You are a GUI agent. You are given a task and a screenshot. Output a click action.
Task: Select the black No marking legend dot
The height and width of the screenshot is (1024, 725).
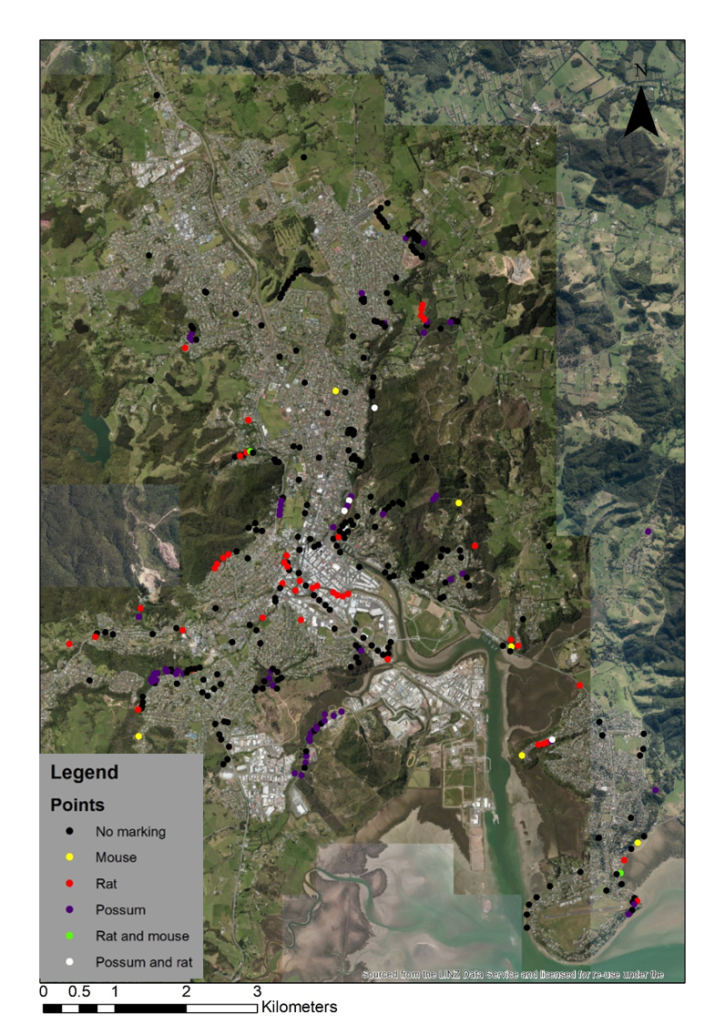tap(68, 831)
